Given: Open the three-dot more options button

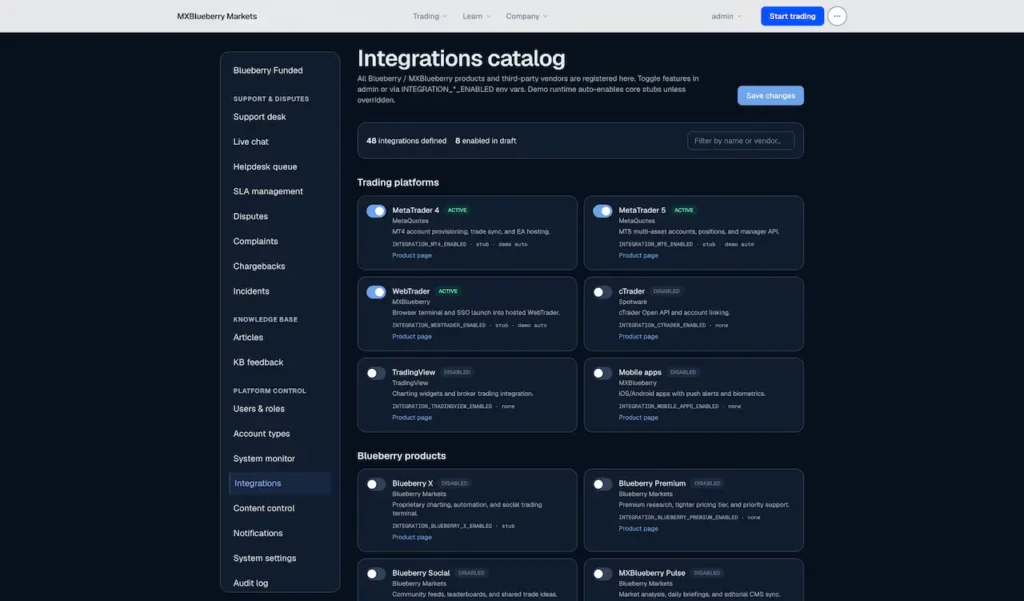Looking at the screenshot, I should coord(837,16).
